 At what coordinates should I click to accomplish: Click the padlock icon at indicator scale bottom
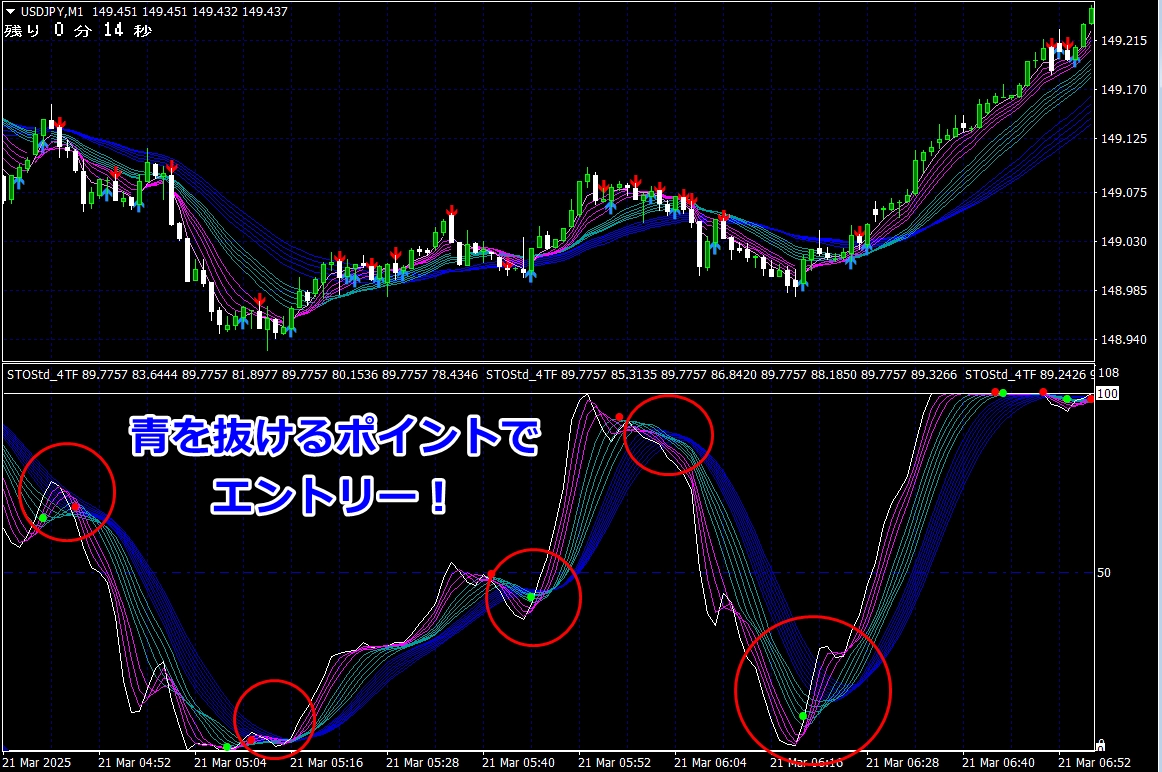click(x=1101, y=744)
